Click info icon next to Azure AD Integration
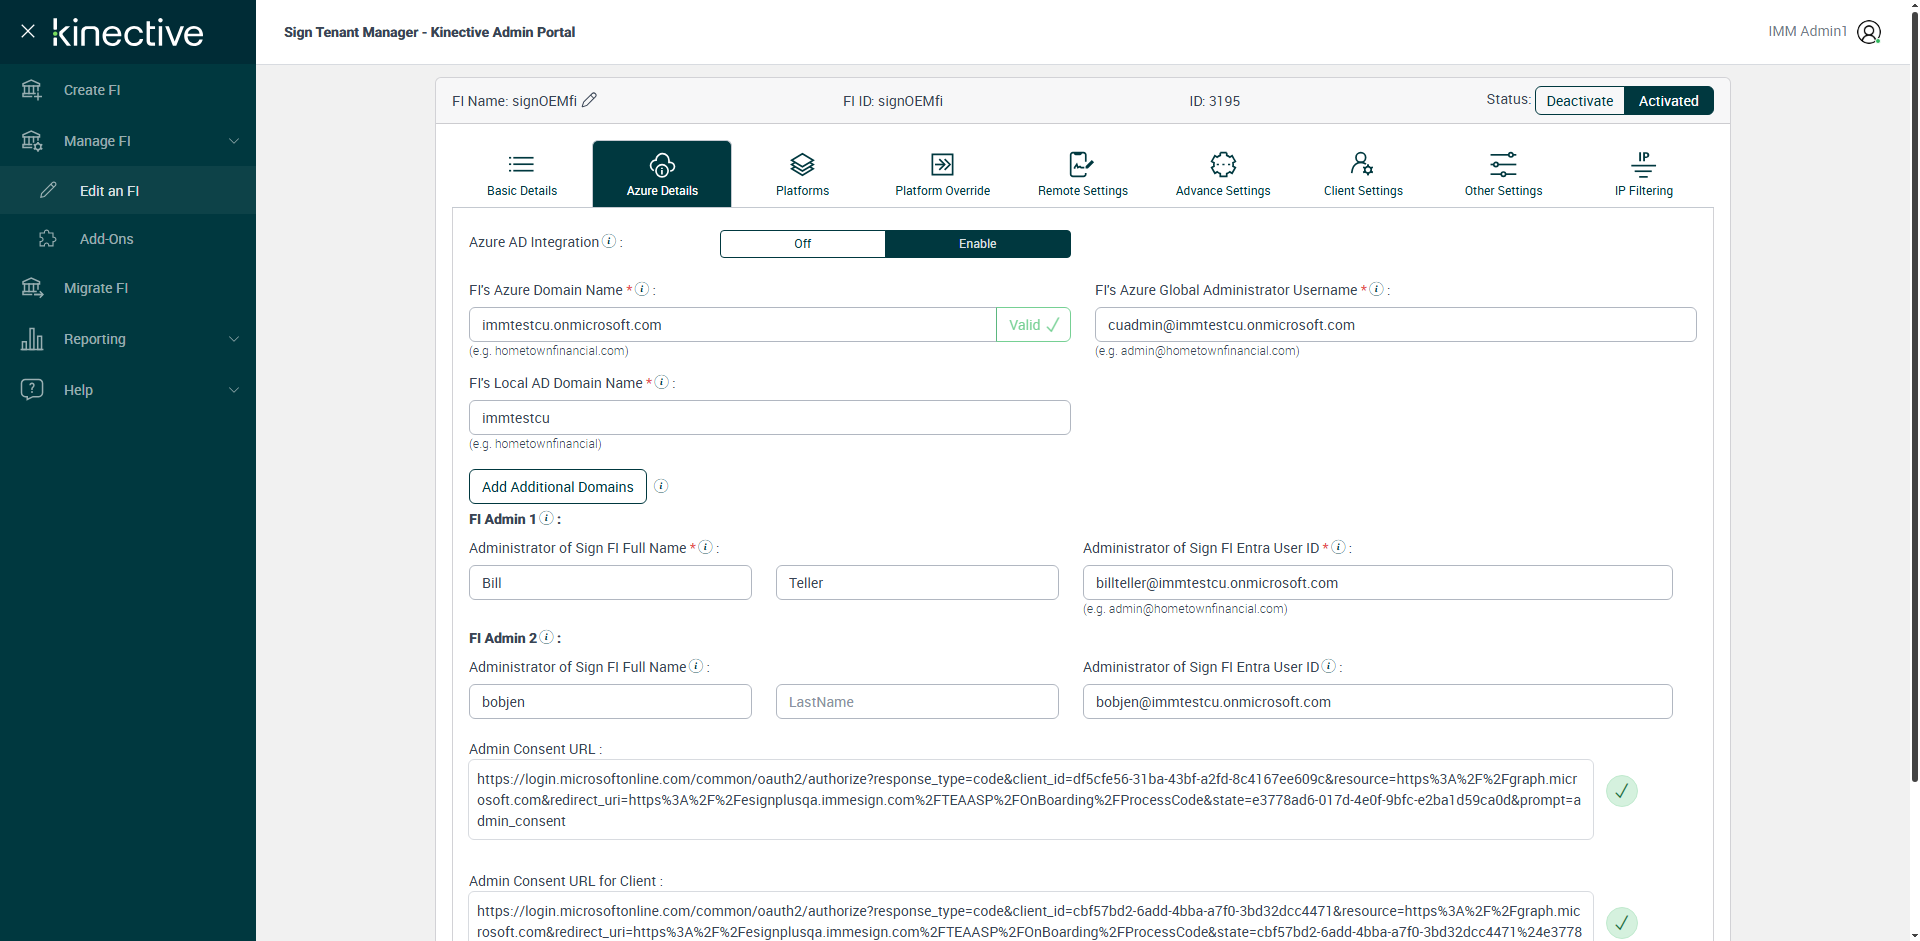1920x941 pixels. pos(609,241)
